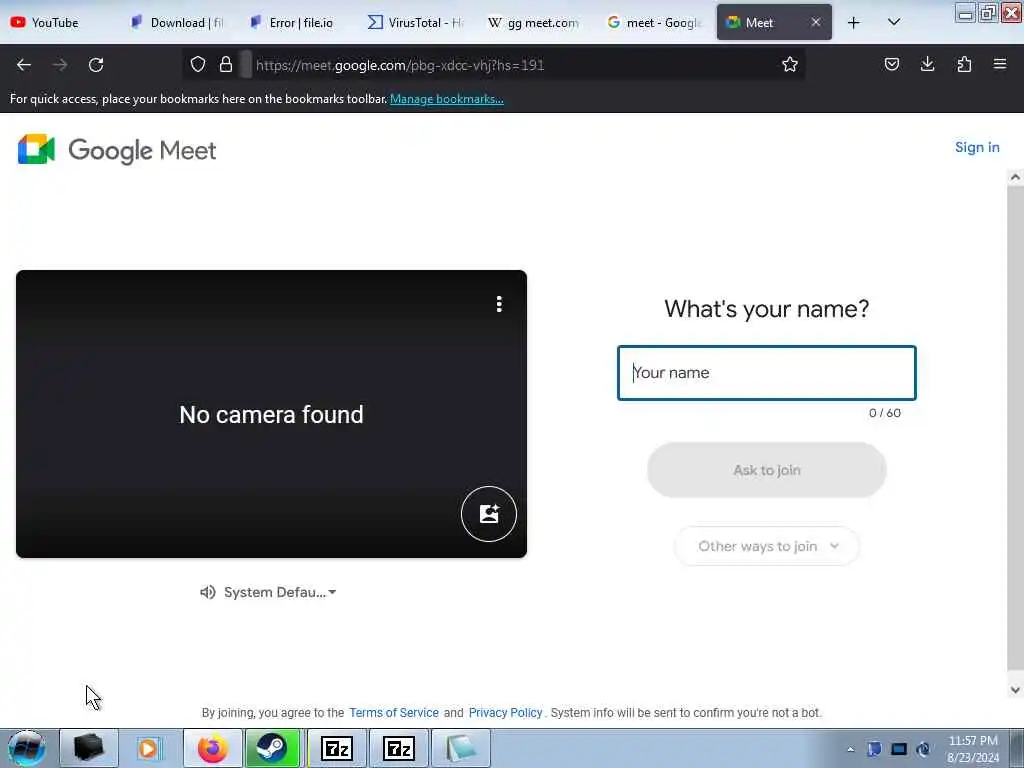Click the address bar URL
This screenshot has width=1024, height=768.
(400, 65)
